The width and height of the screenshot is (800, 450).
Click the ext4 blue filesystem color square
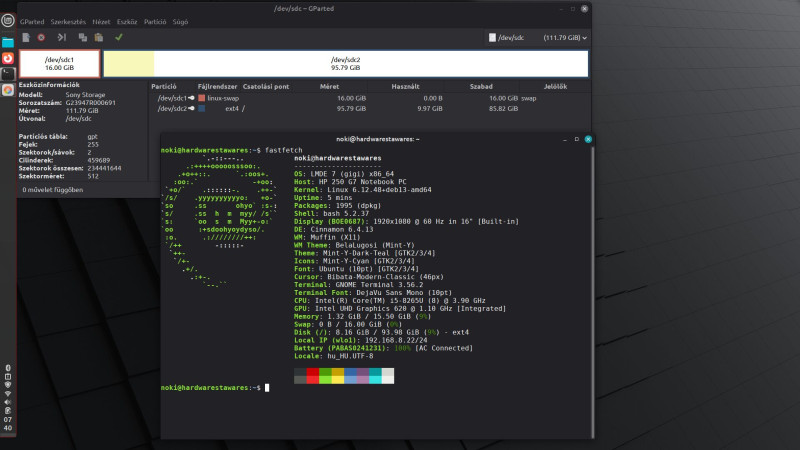[202, 109]
